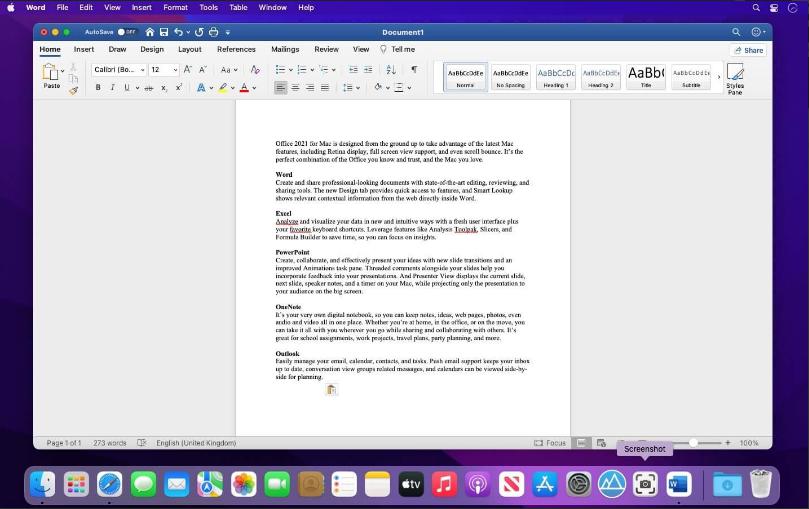809x509 pixels.
Task: Enable Focus mode
Action: point(550,442)
